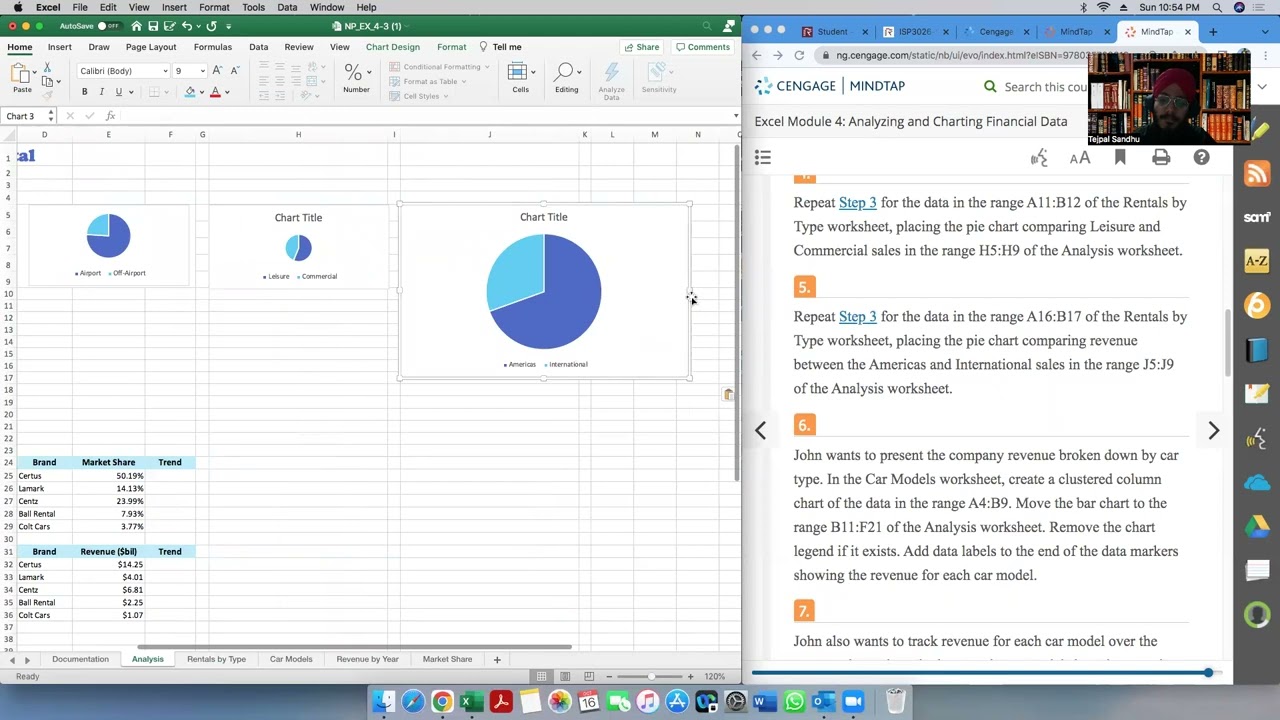Open the Chart Design ribbon tab
Image resolution: width=1280 pixels, height=720 pixels.
(392, 47)
